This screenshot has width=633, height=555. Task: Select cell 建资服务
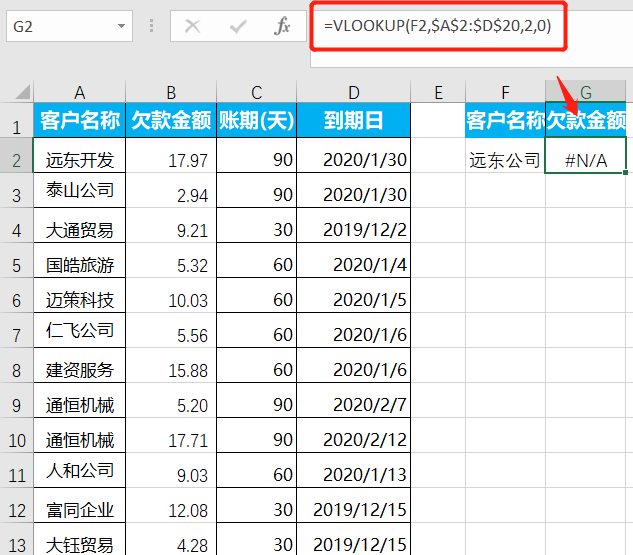coord(80,365)
